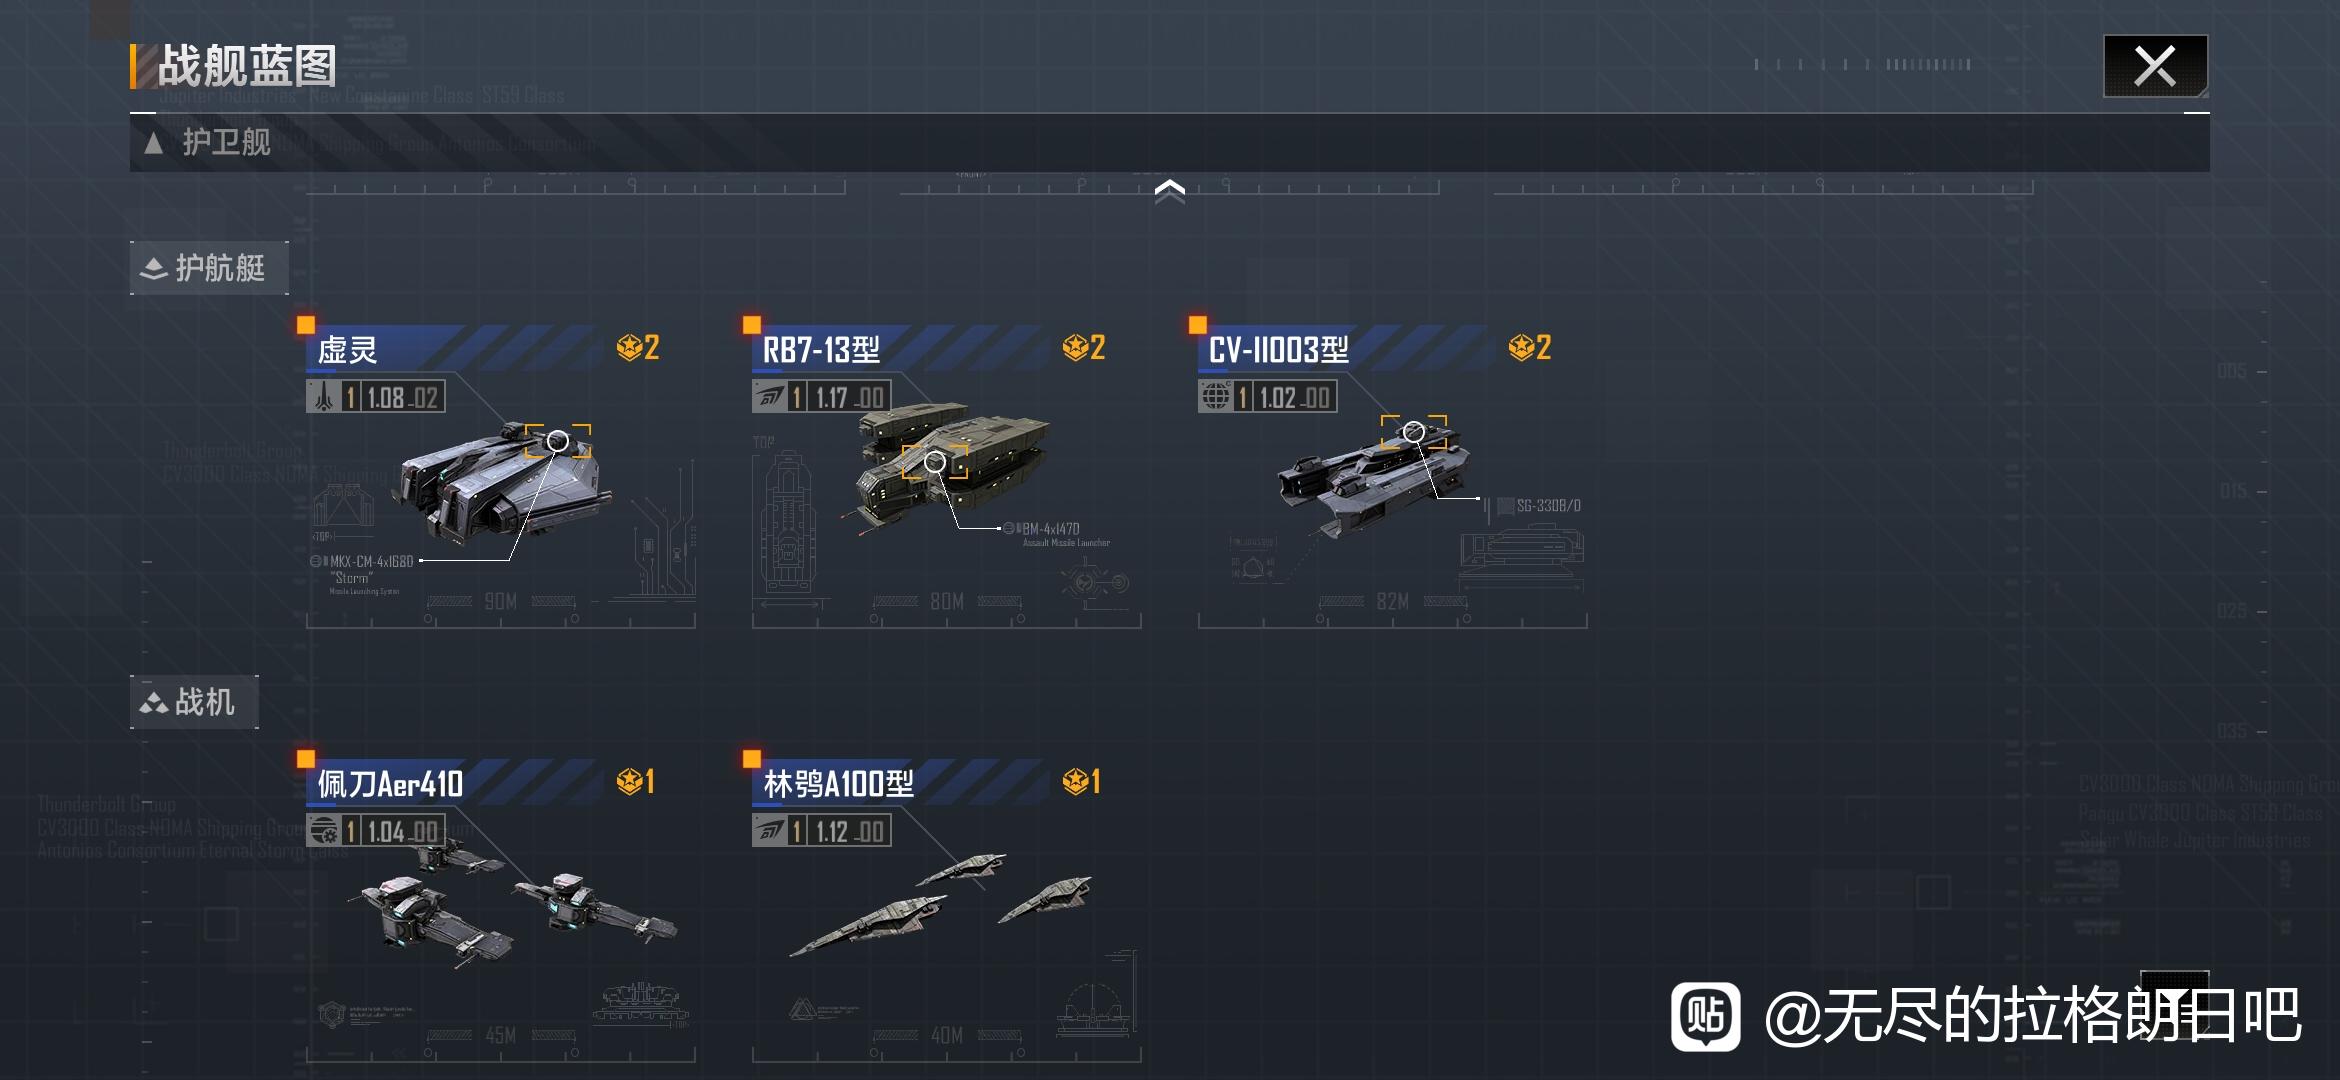Click the manufacturer icon under RB7-13型
Screen dimensions: 2340x1080
[769, 397]
